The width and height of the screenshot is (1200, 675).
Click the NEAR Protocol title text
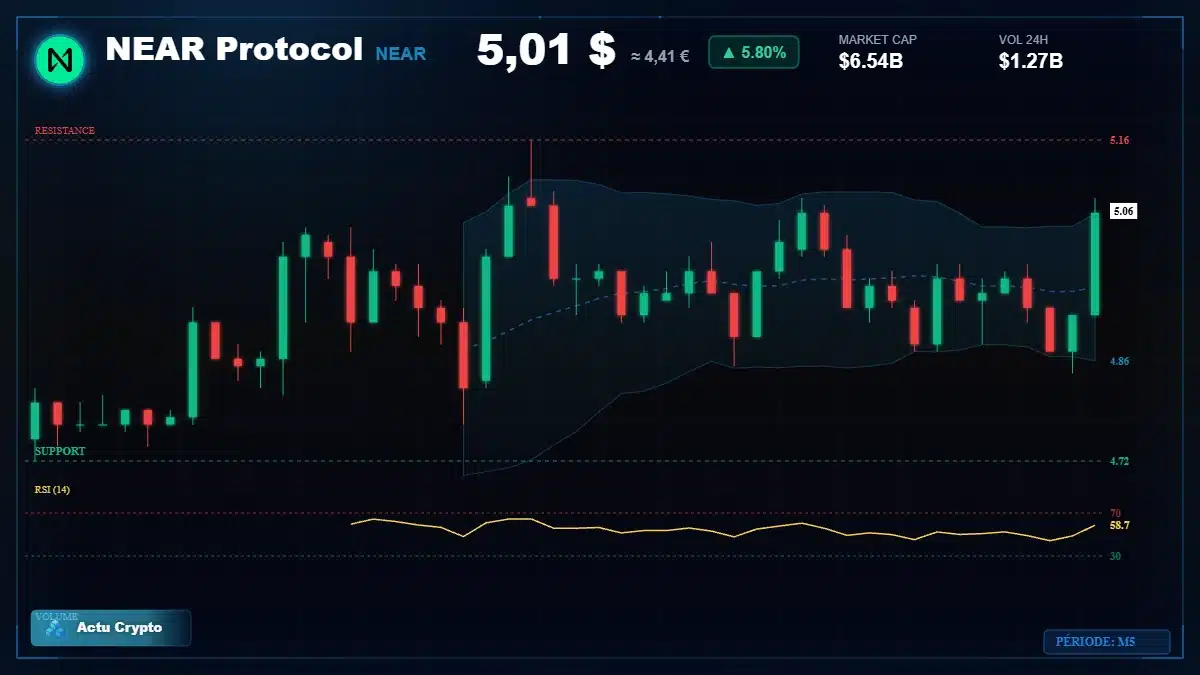[234, 49]
